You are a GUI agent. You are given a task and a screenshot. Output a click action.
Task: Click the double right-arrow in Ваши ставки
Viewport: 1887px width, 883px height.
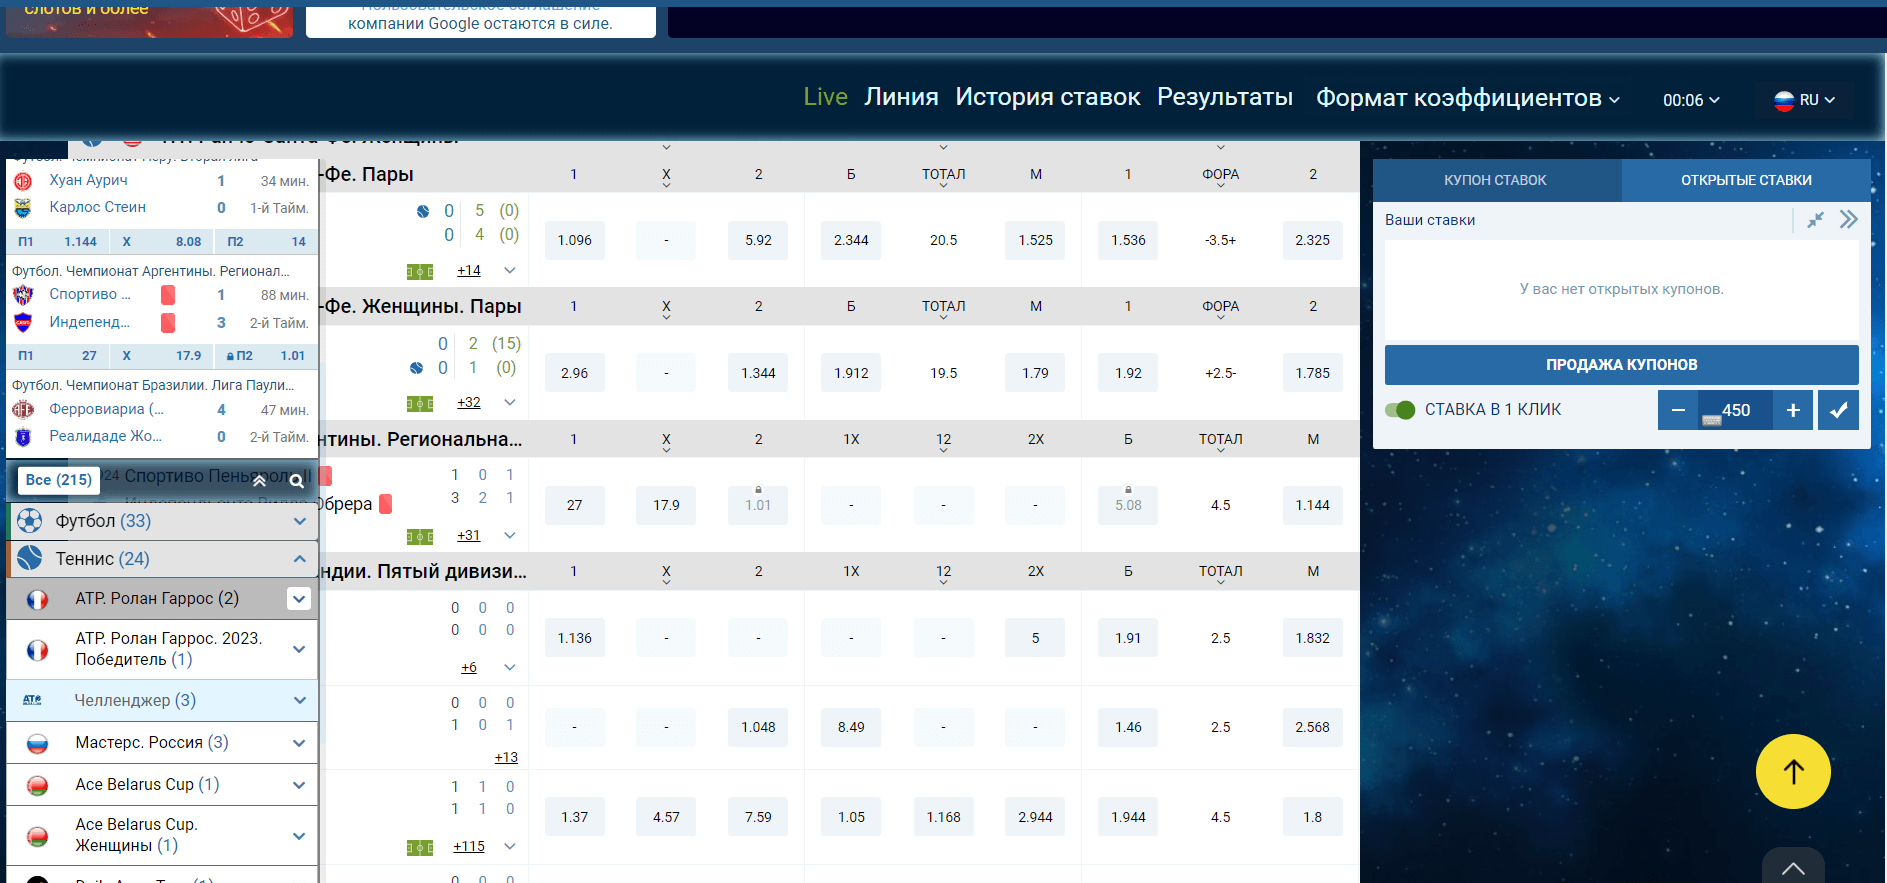(x=1848, y=220)
